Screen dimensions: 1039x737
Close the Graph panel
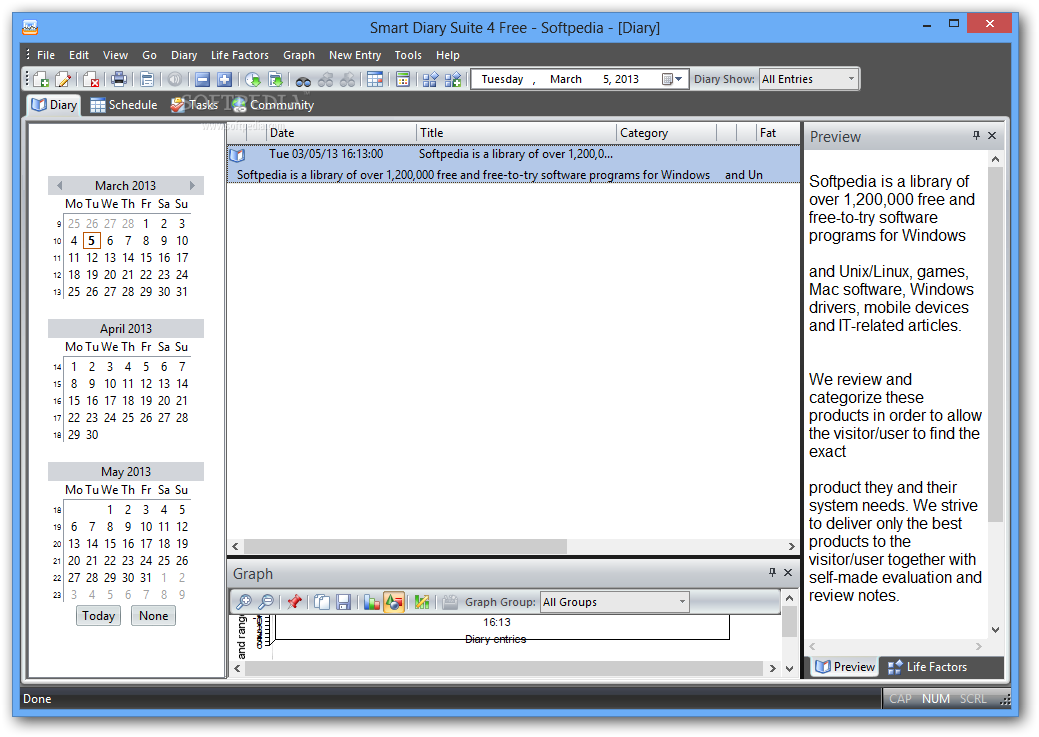coord(788,572)
